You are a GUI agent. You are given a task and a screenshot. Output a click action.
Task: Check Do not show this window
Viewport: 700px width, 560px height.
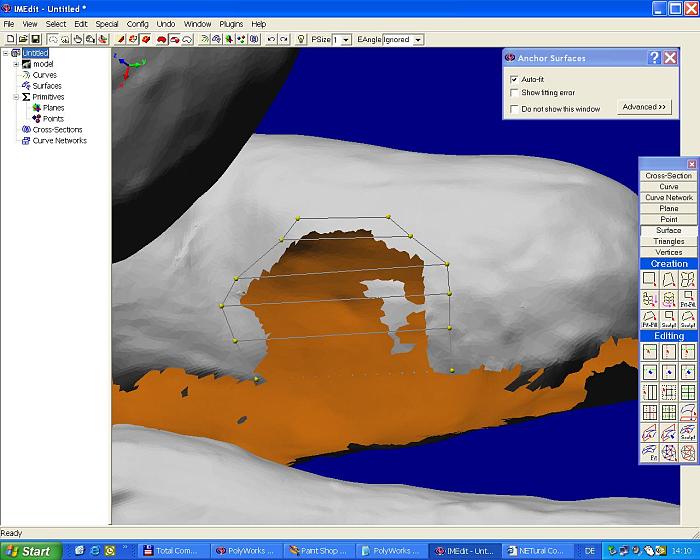[x=514, y=108]
